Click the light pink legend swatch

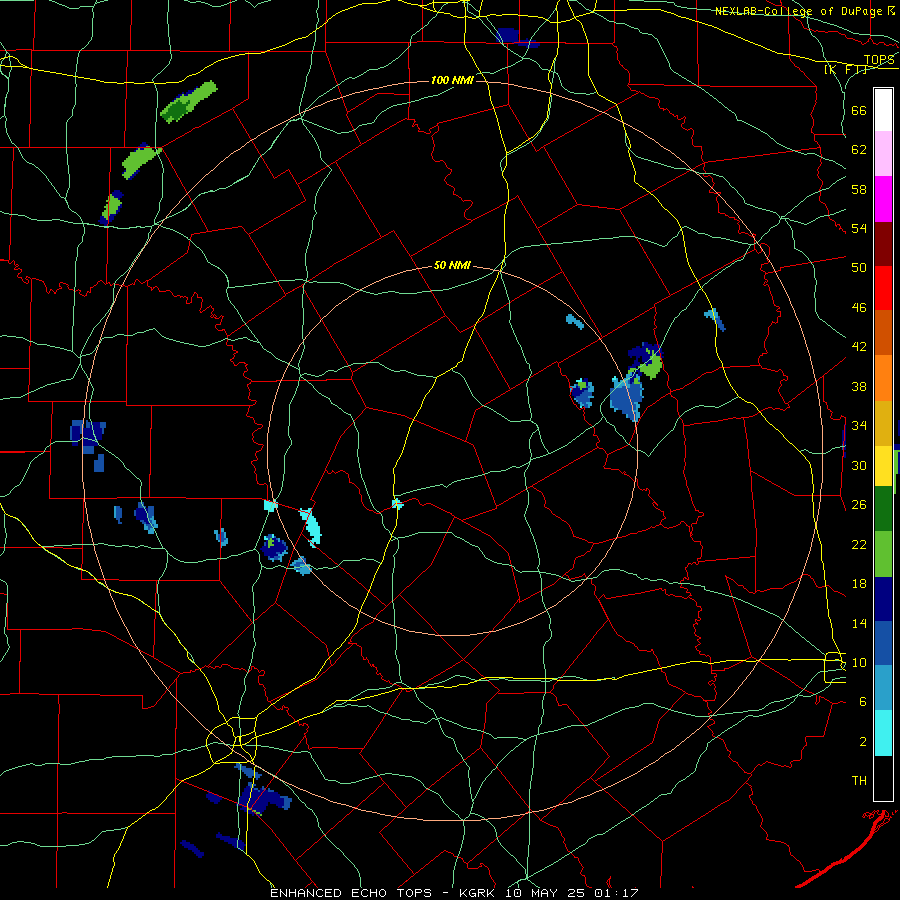pyautogui.click(x=883, y=154)
